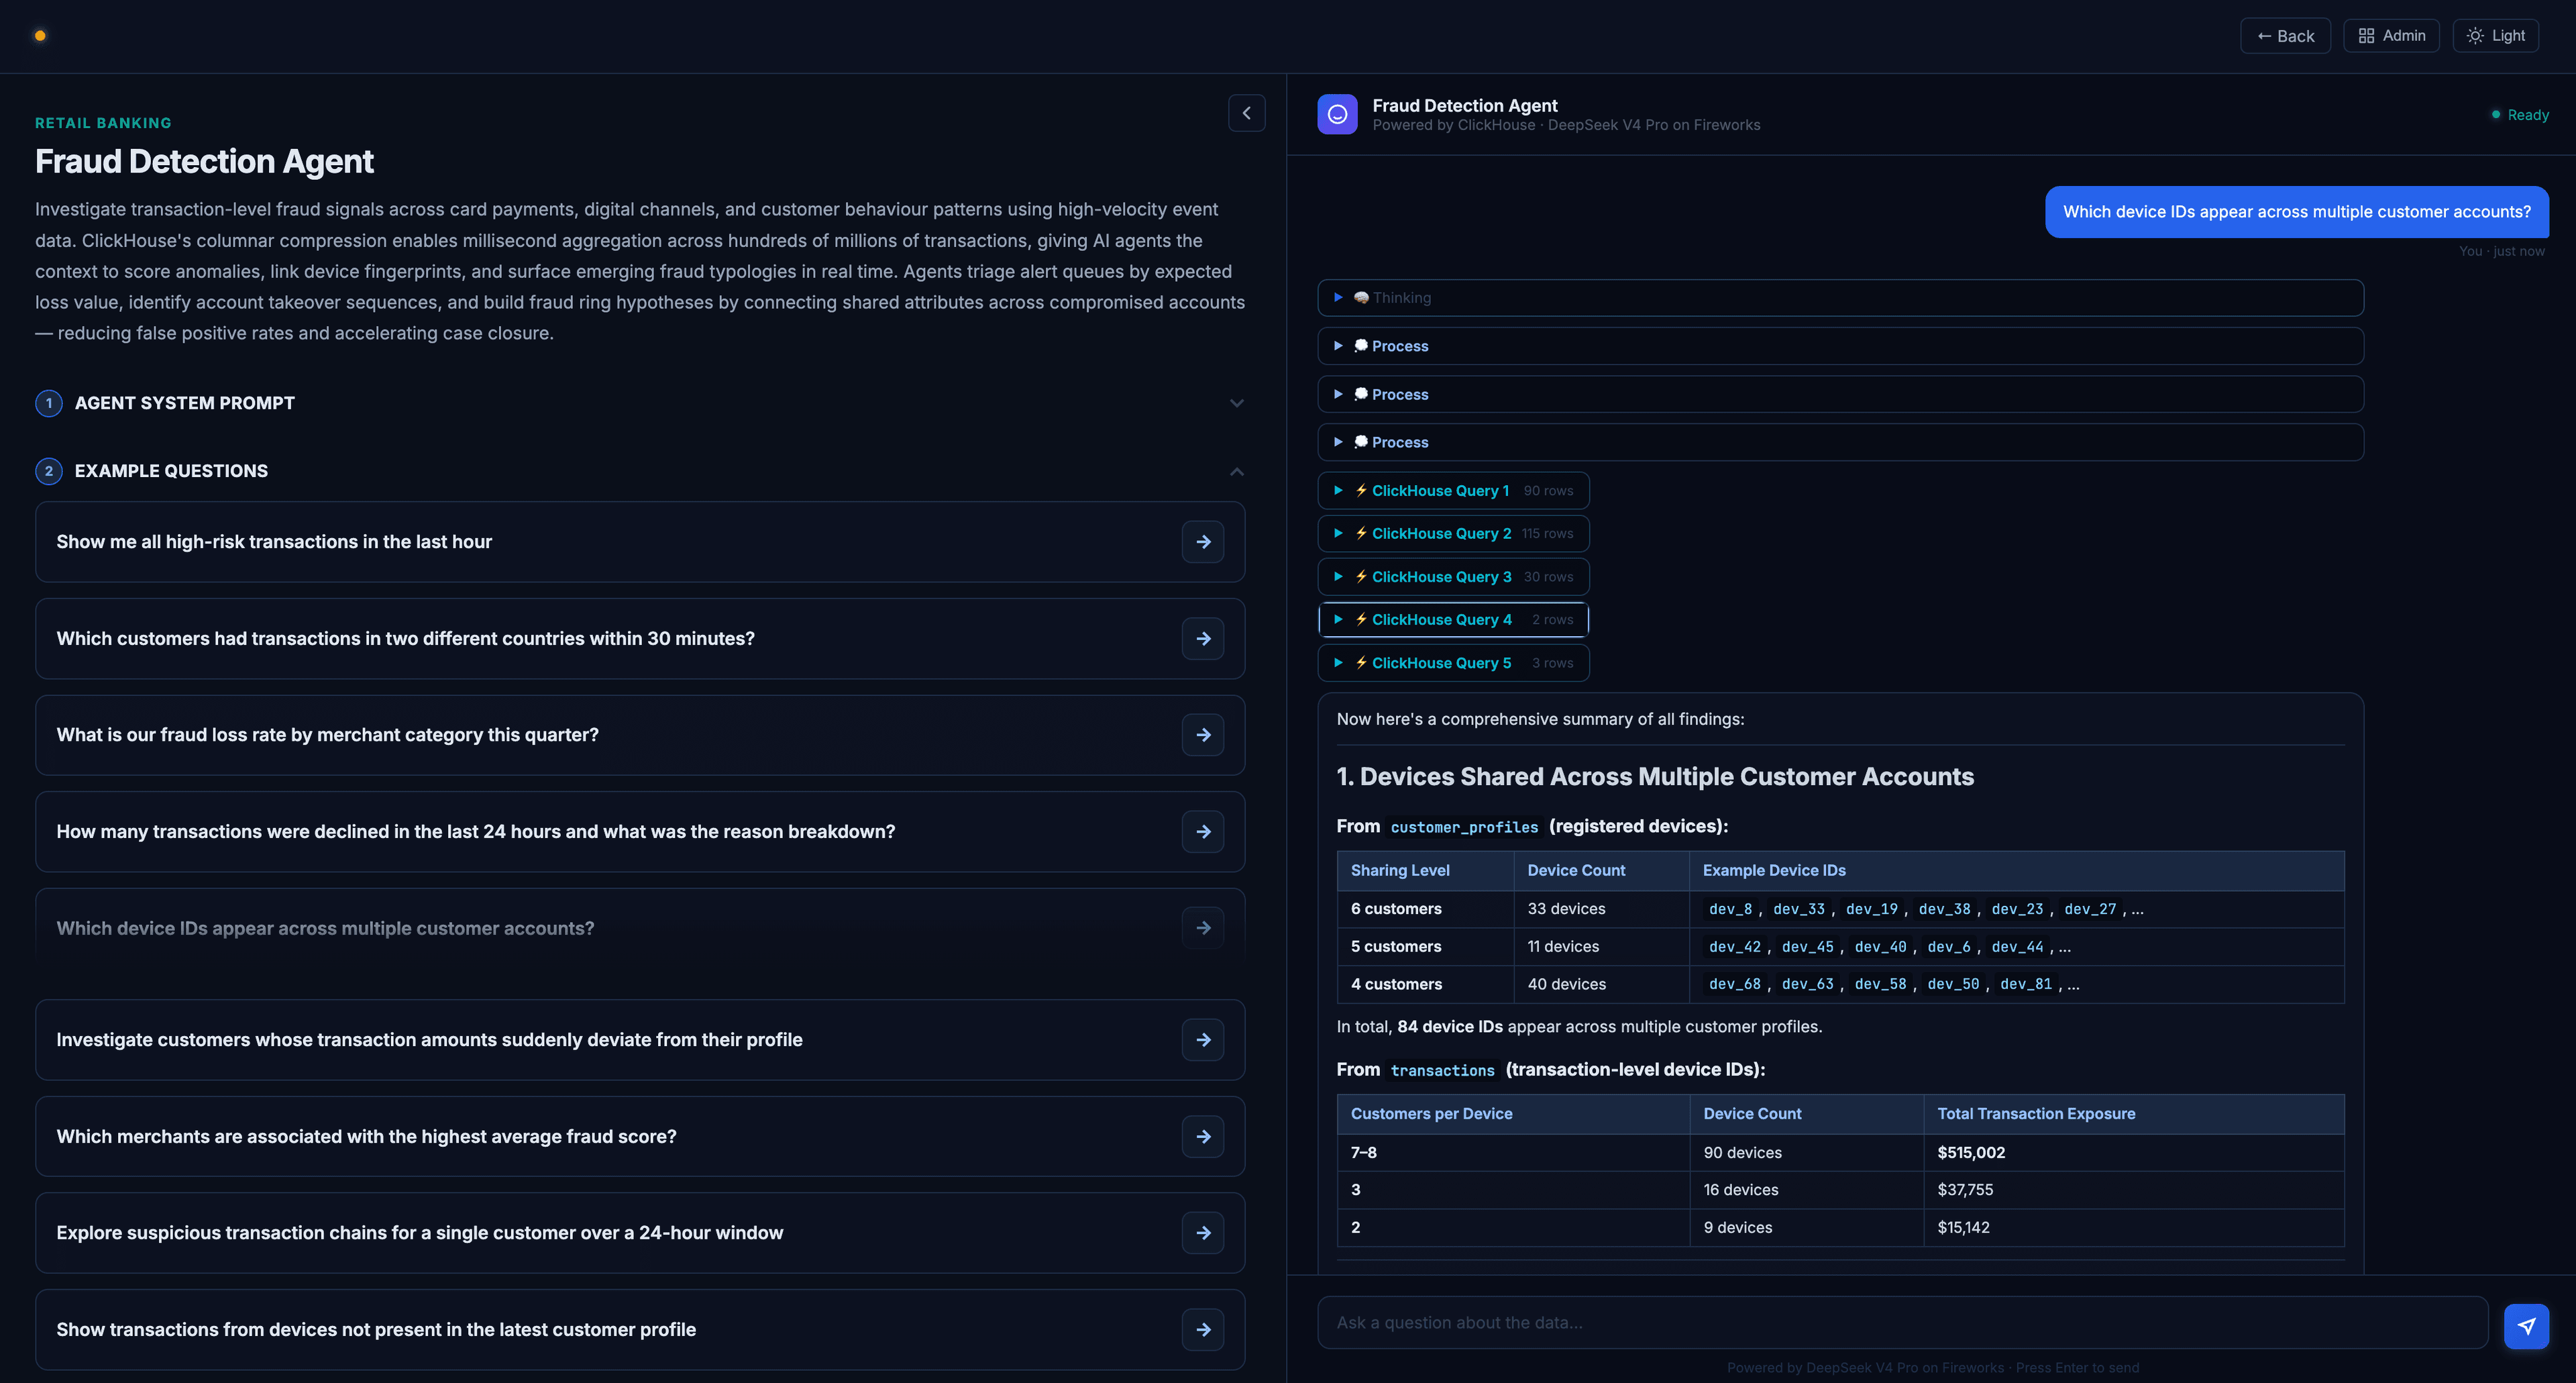The width and height of the screenshot is (2576, 1383).
Task: Click the dev_42 device ID
Action: click(x=1734, y=947)
